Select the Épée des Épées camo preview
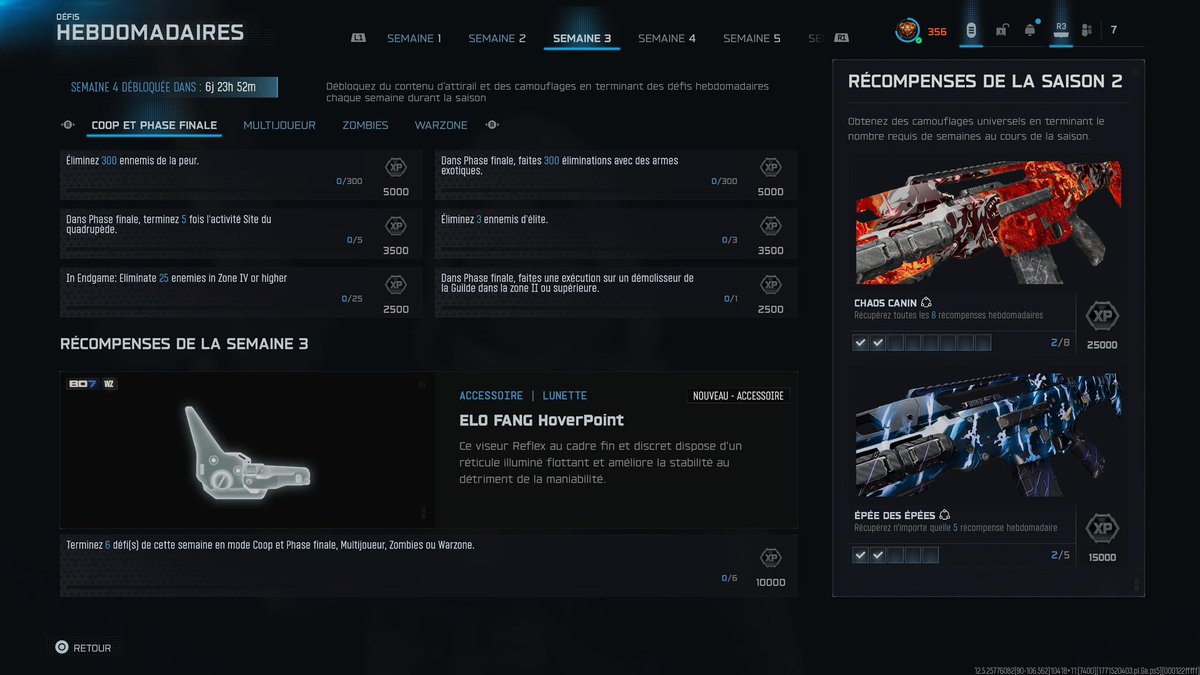This screenshot has height=675, width=1200. [988, 434]
